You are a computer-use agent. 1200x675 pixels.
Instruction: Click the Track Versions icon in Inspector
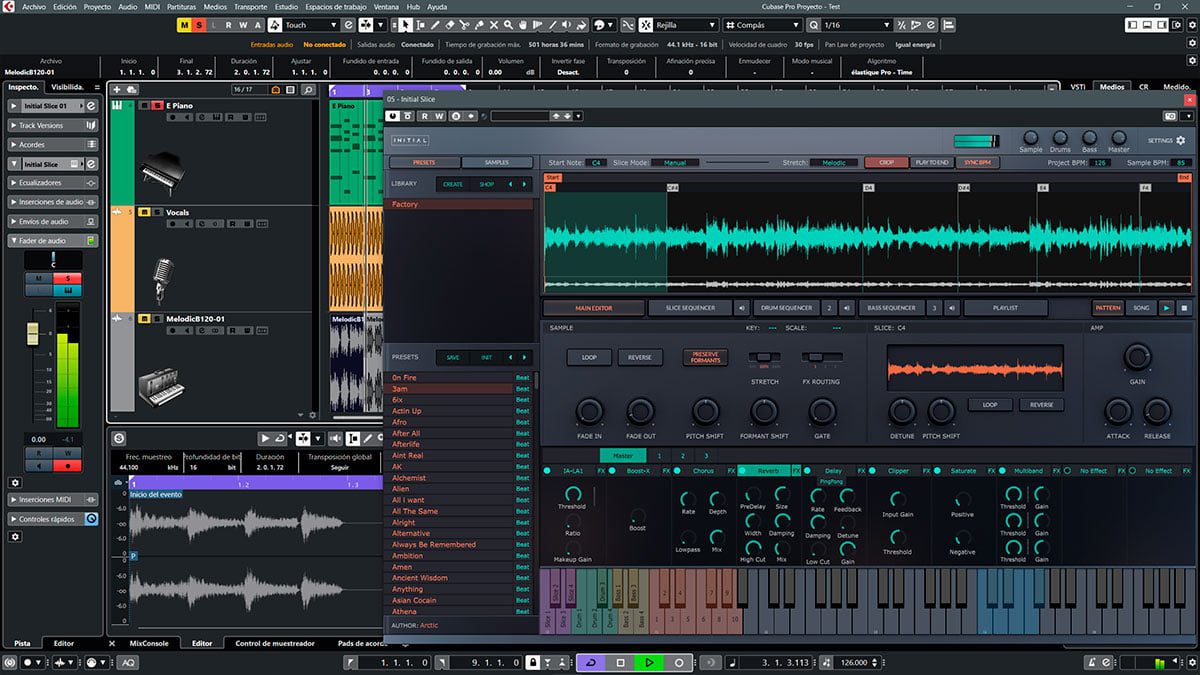pyautogui.click(x=90, y=125)
